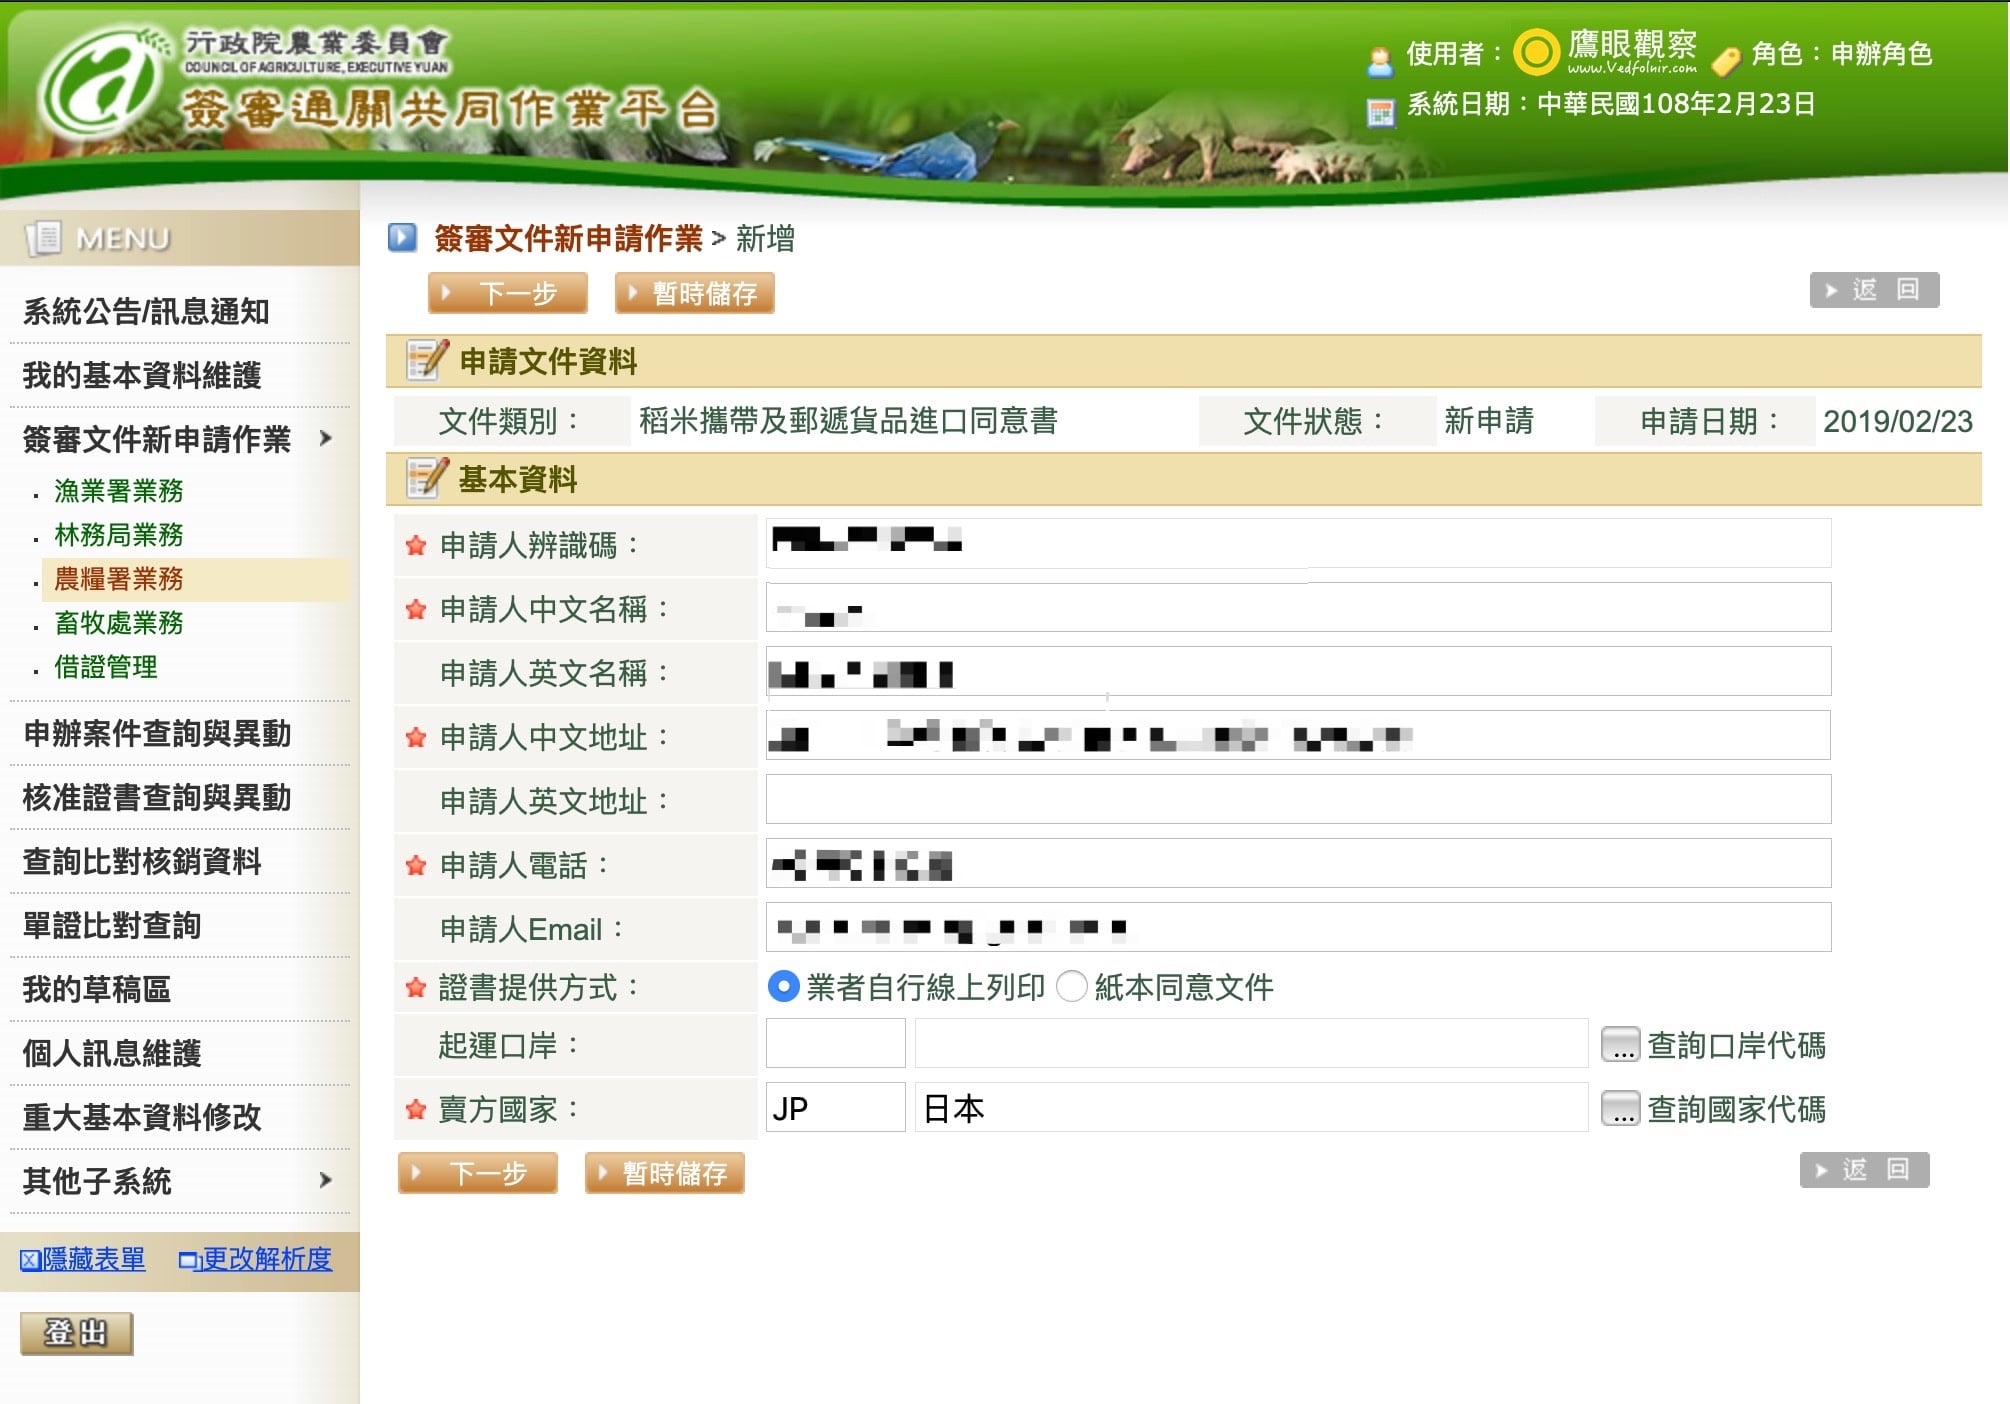Open port code lookup ellipsis icon
This screenshot has height=1404, width=2010.
point(1620,1045)
